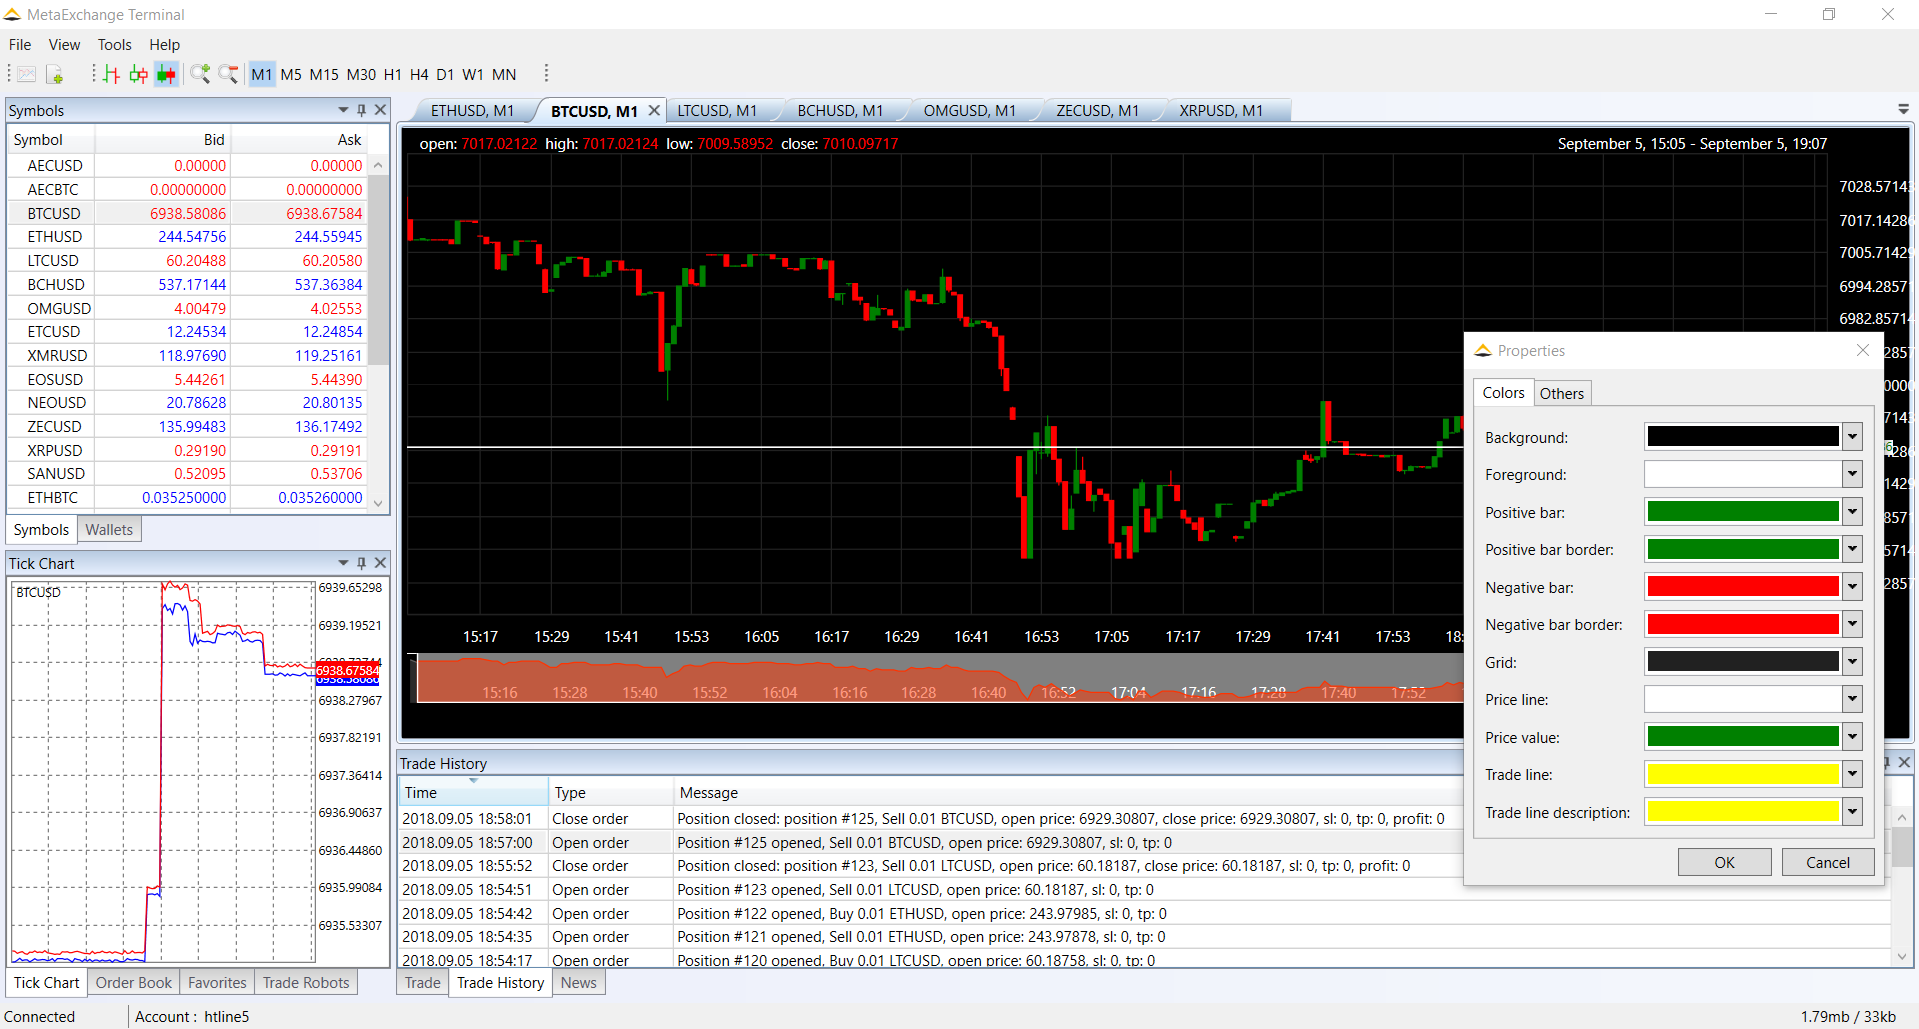Viewport: 1919px width, 1029px height.
Task: Pin the Symbols panel
Action: coord(361,110)
